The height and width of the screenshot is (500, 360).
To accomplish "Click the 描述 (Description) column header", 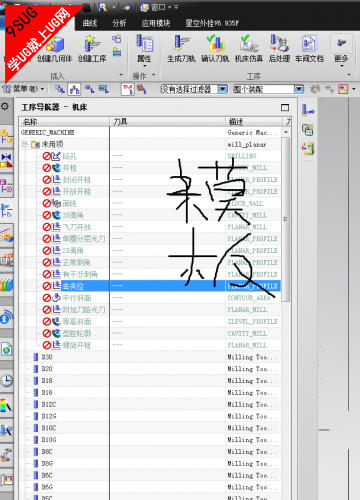I will point(254,122).
